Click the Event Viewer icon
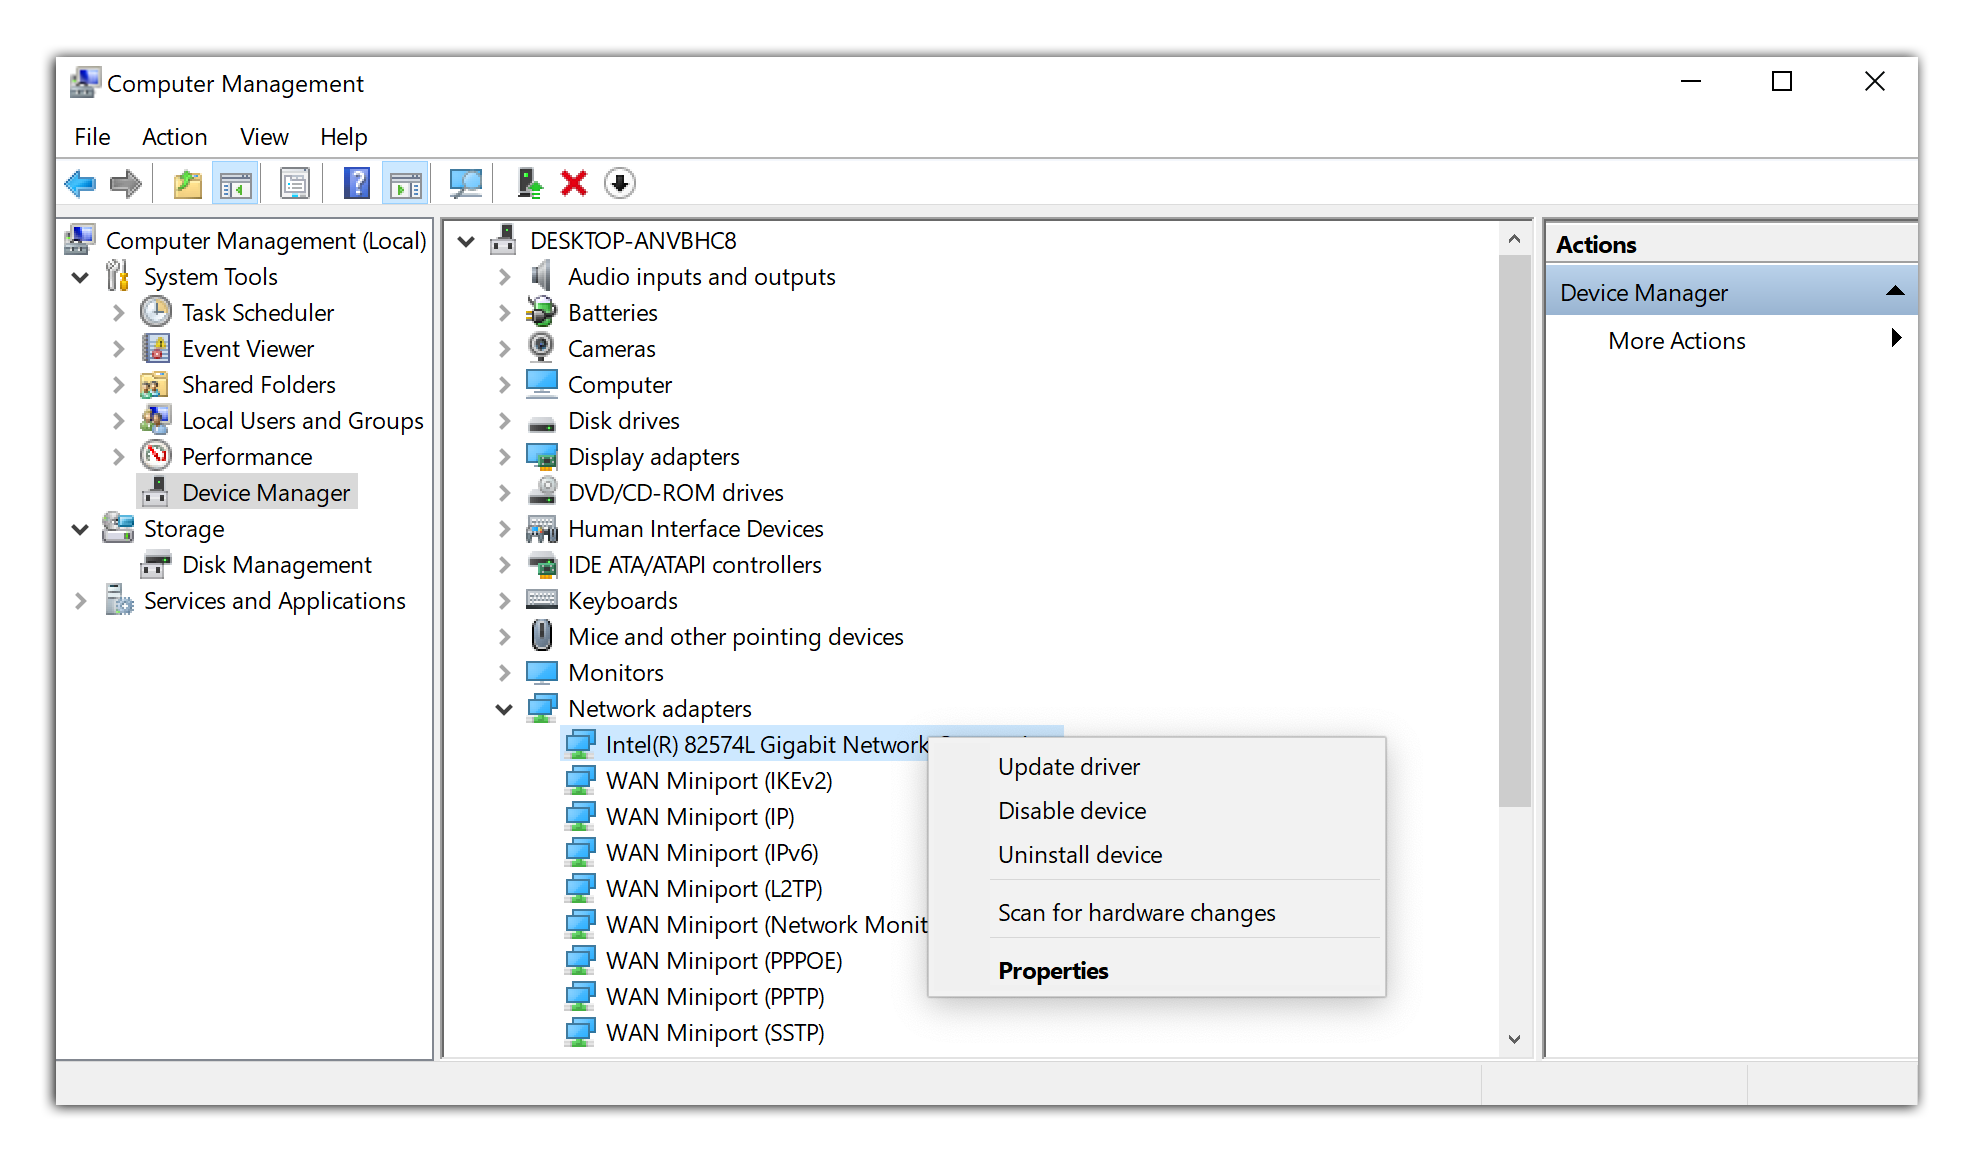Image resolution: width=1975 pixels, height=1162 pixels. pyautogui.click(x=156, y=348)
